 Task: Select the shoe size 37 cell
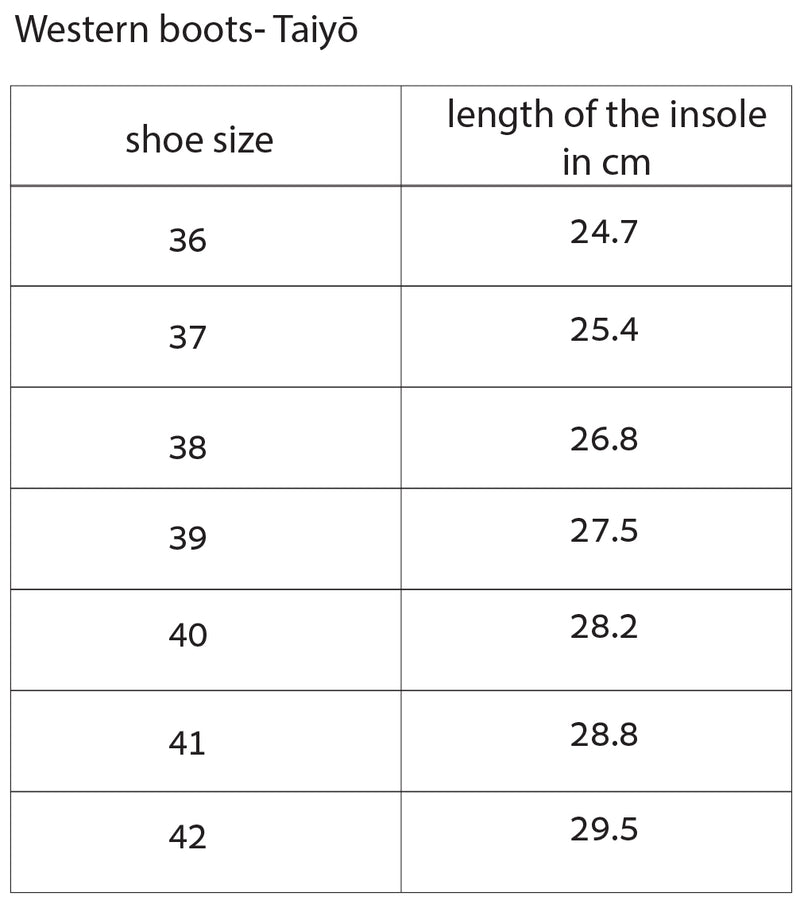[x=188, y=338]
